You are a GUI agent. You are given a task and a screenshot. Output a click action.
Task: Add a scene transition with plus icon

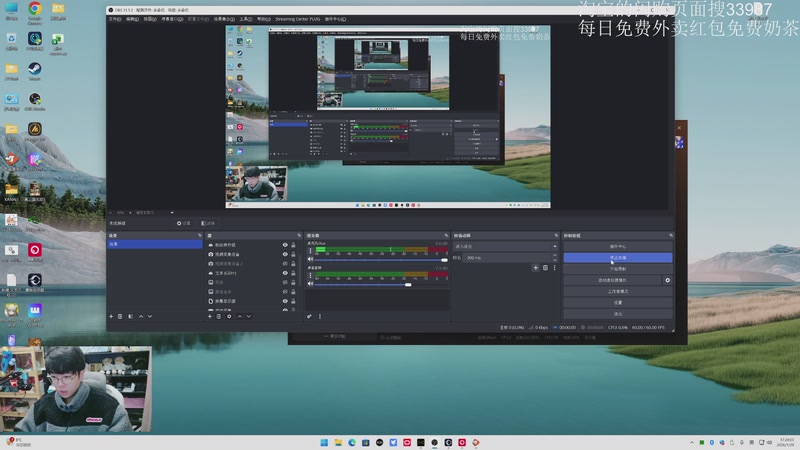pos(535,268)
